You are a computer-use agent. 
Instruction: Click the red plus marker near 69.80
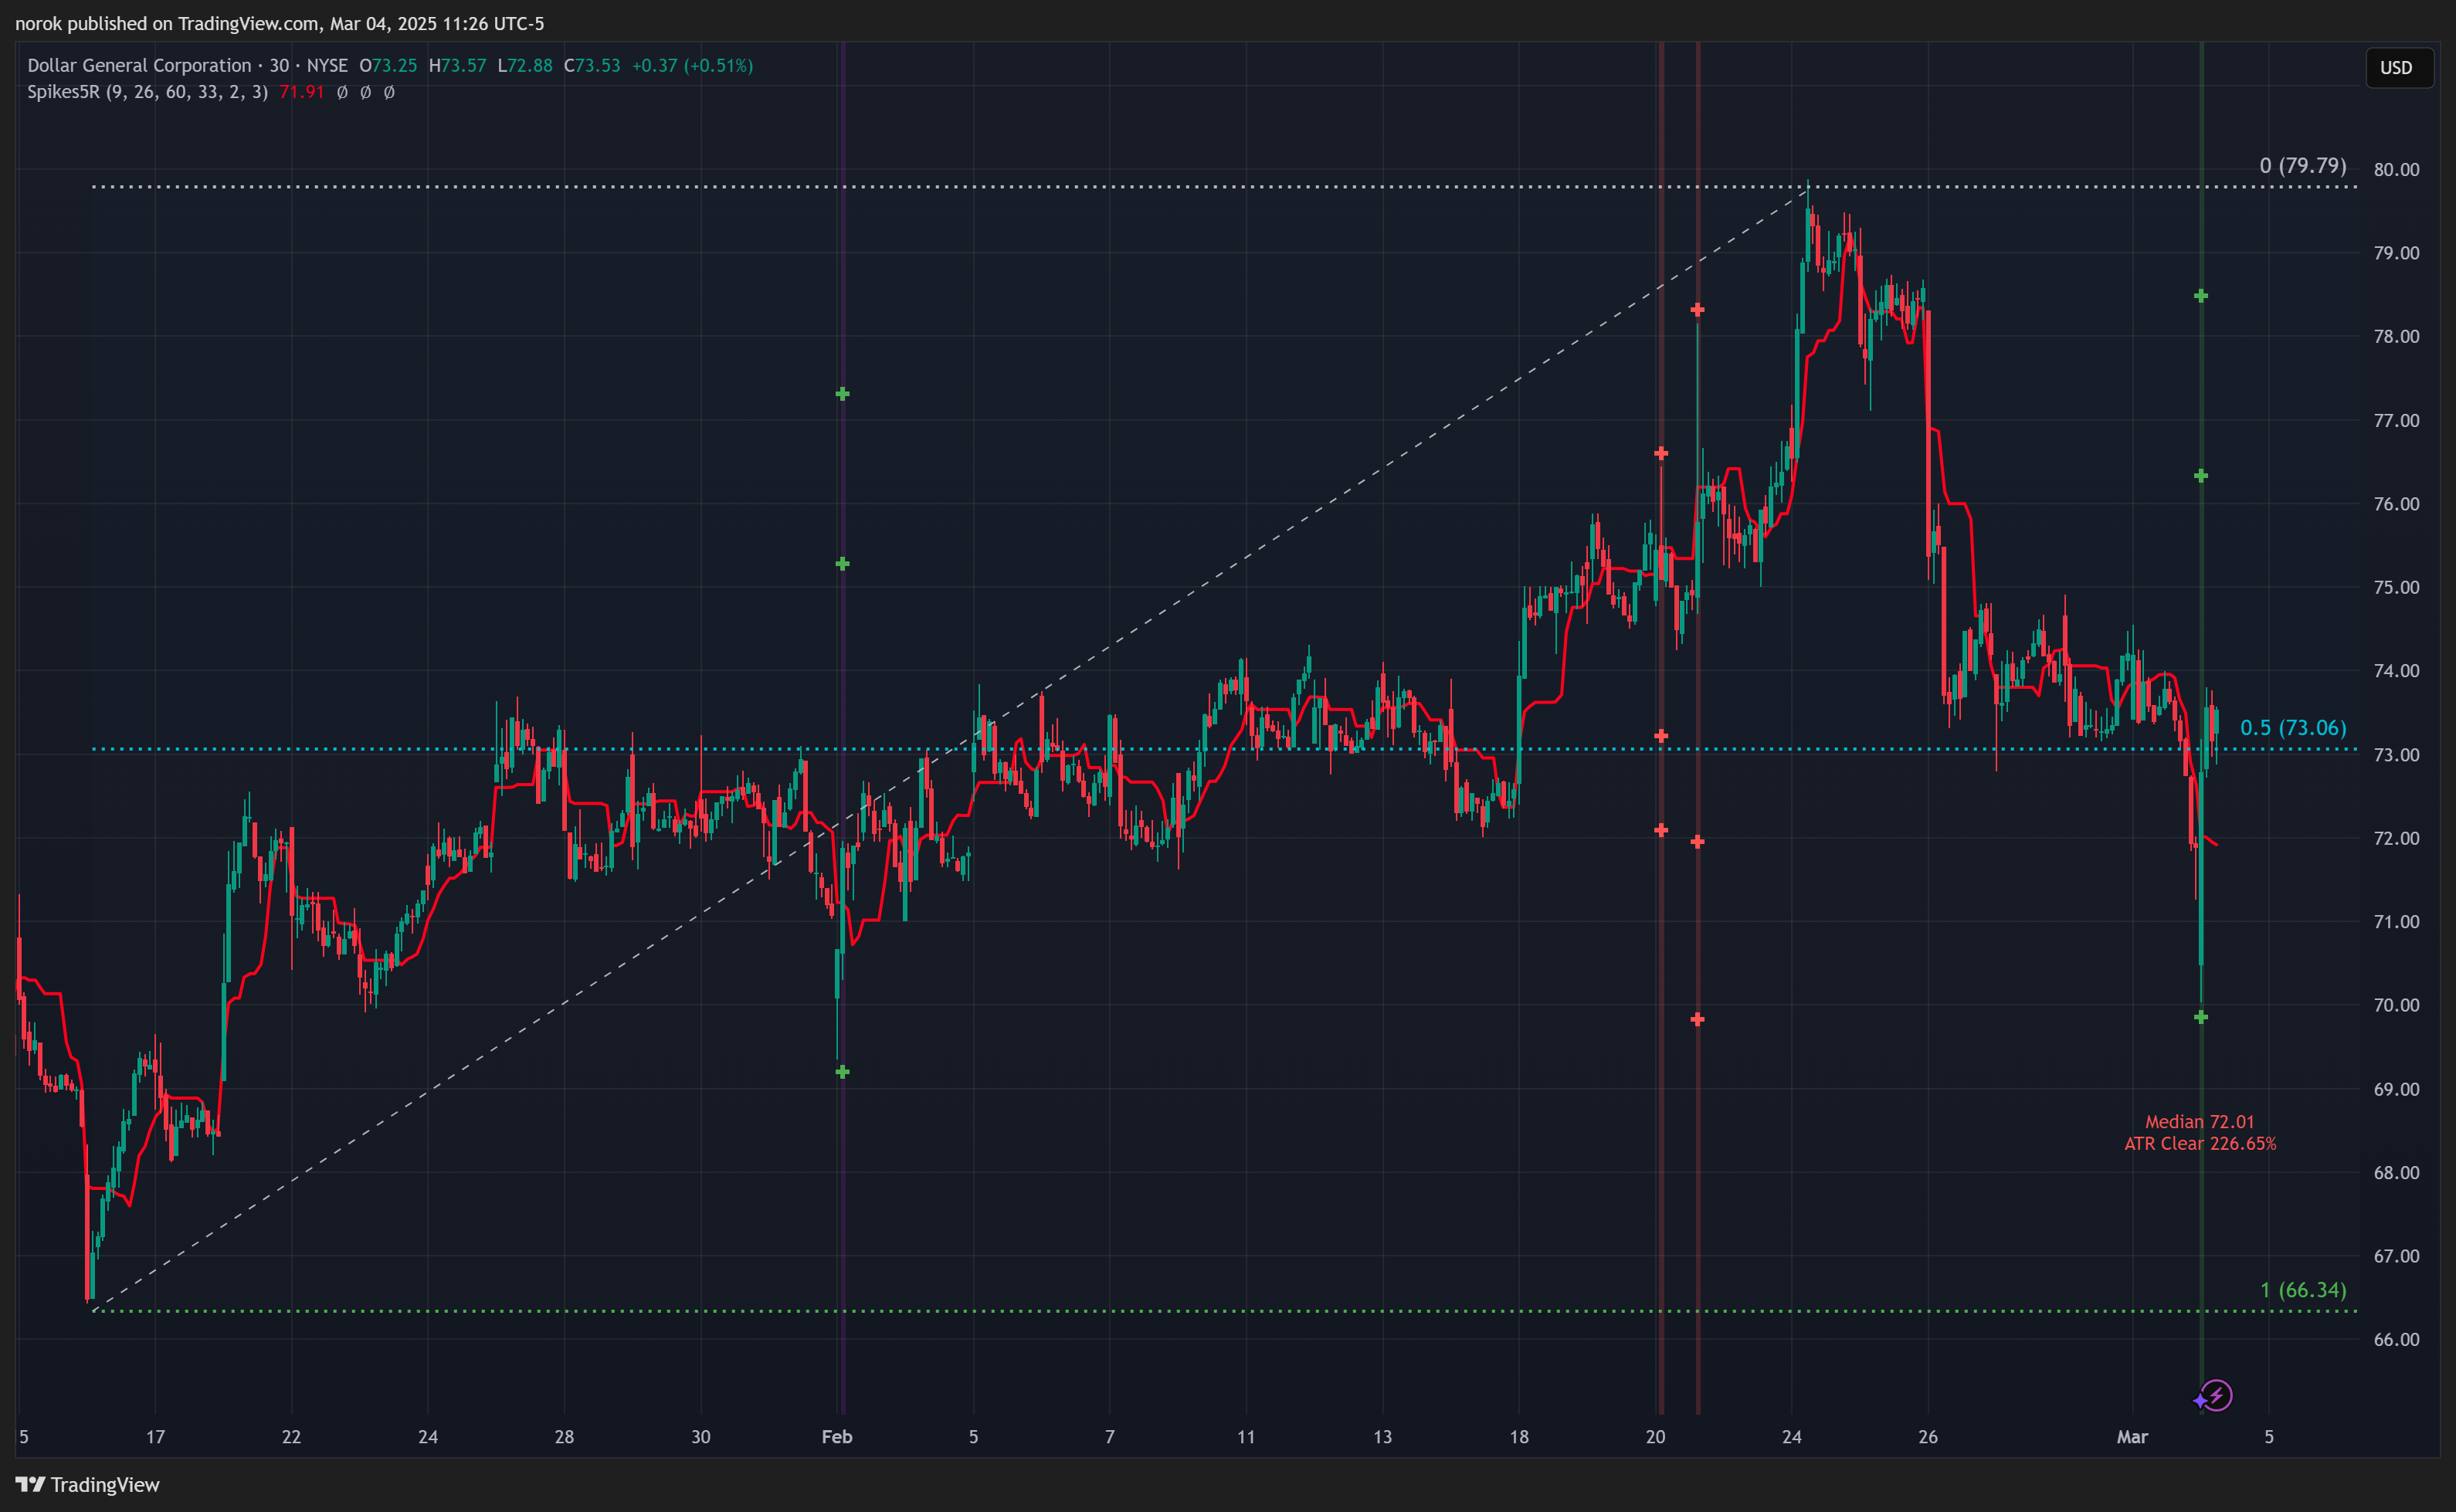coord(1697,1019)
